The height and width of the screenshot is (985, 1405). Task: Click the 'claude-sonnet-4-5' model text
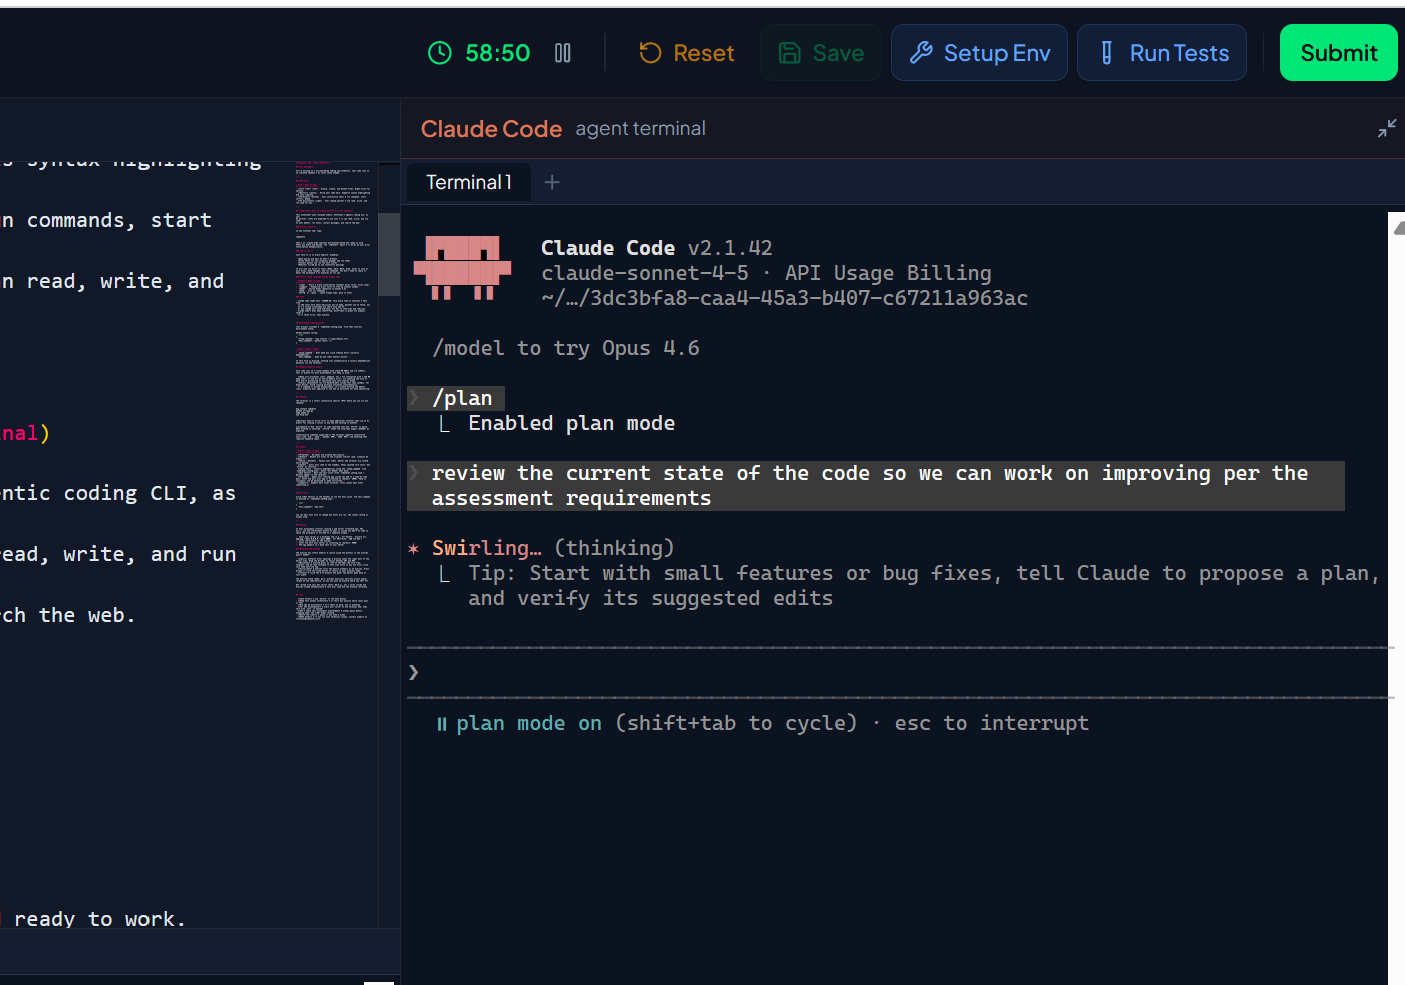pyautogui.click(x=645, y=273)
